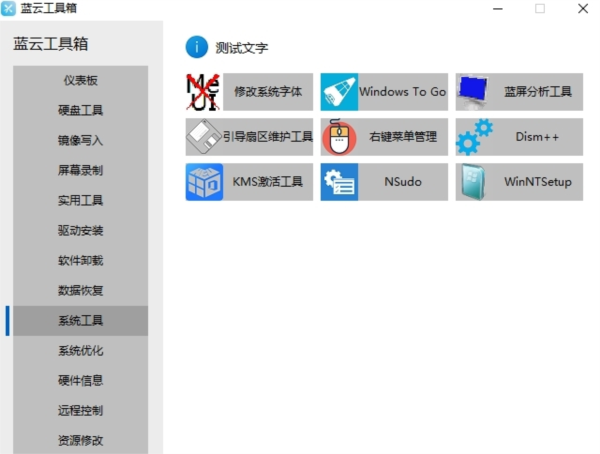Click the 测试文字 label
600x454 pixels.
pos(241,48)
